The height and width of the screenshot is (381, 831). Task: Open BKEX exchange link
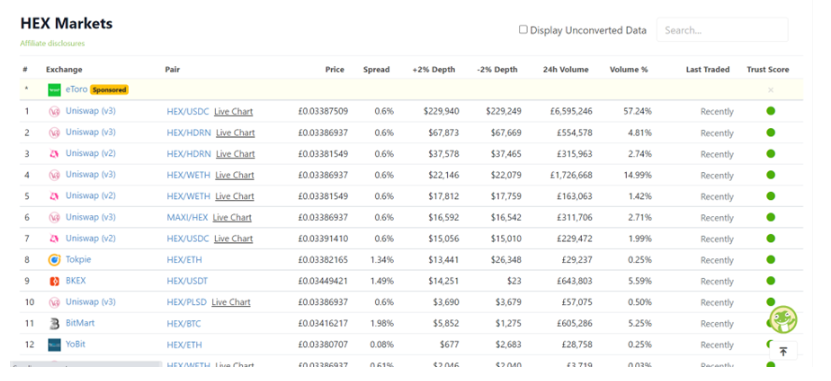tap(75, 281)
